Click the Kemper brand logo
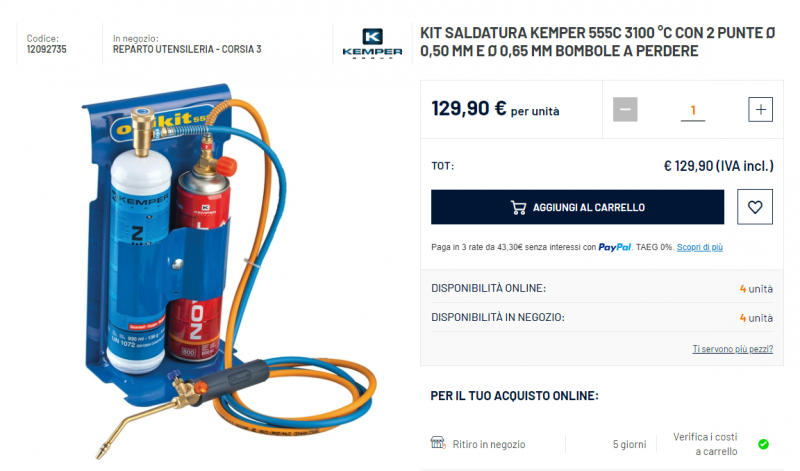 tap(372, 43)
